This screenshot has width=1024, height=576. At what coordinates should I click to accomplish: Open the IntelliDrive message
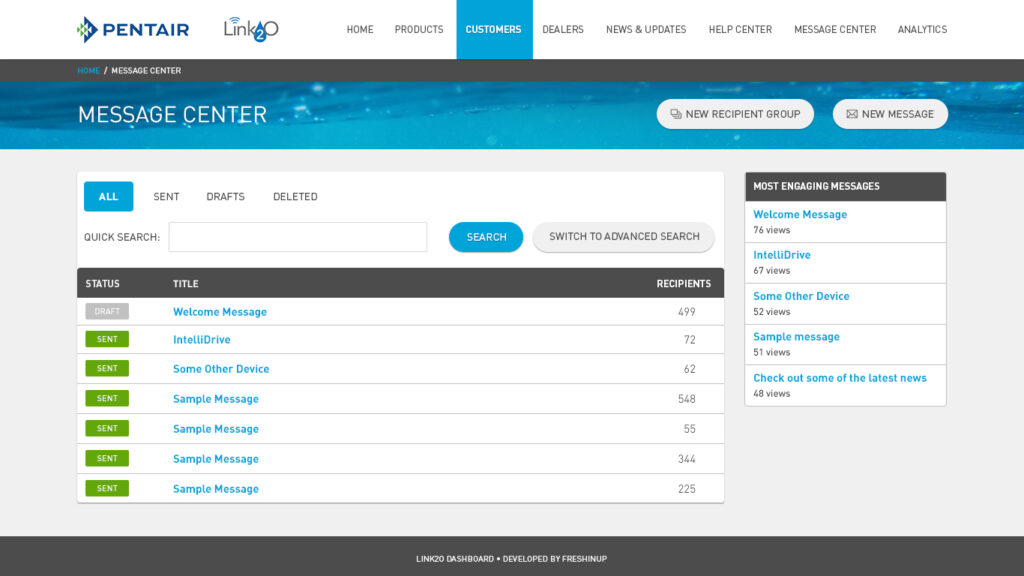202,339
